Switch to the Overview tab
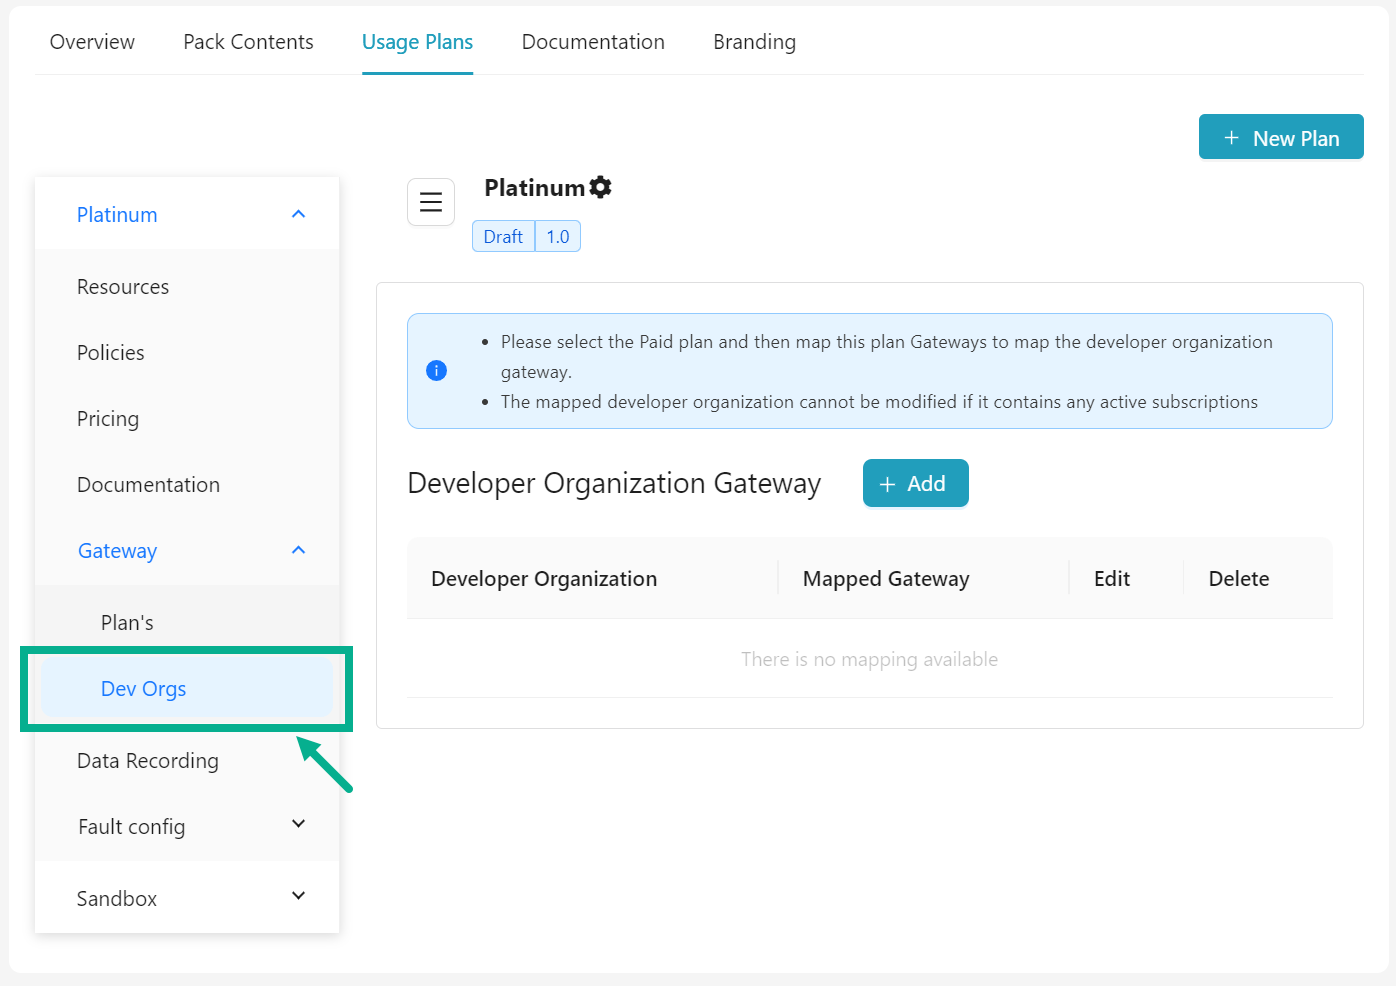1396x986 pixels. 92,42
